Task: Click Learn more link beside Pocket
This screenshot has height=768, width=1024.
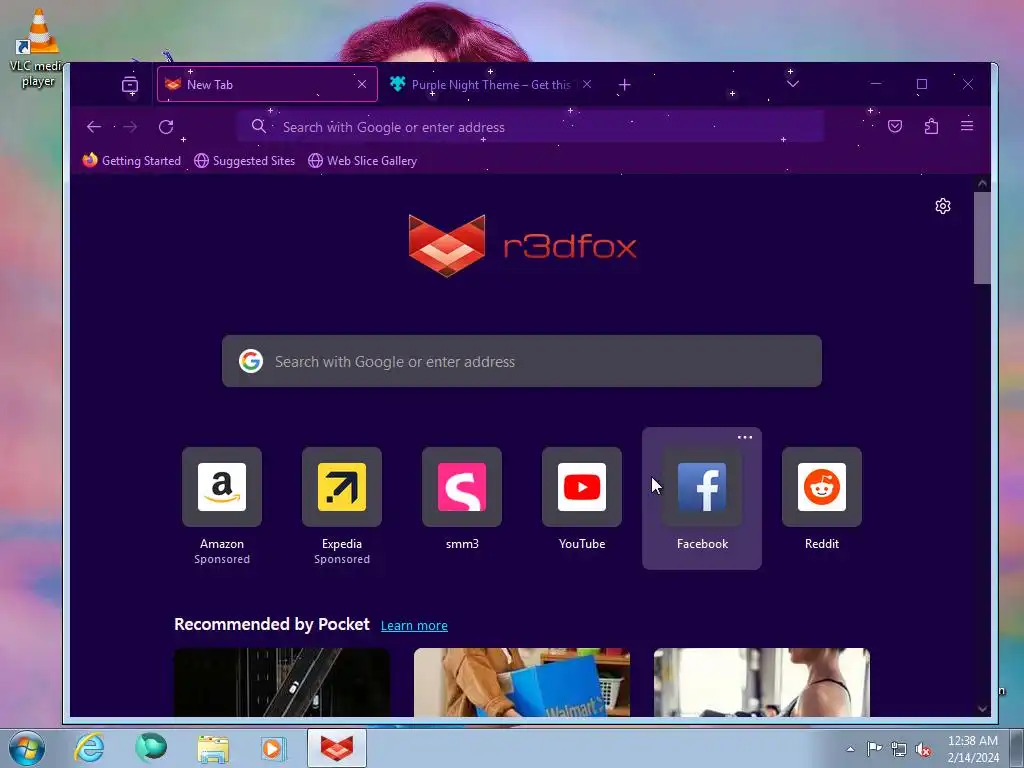Action: pyautogui.click(x=414, y=626)
